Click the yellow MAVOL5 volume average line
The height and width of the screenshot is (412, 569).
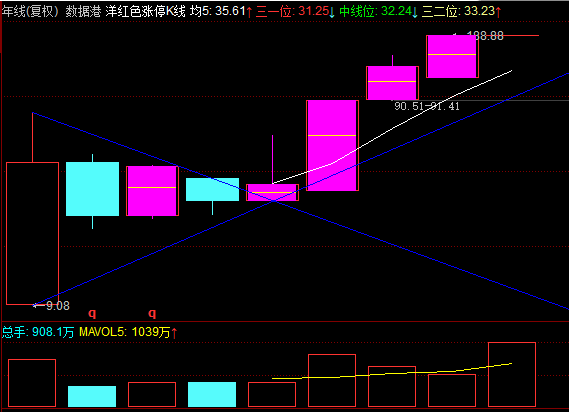pos(392,372)
